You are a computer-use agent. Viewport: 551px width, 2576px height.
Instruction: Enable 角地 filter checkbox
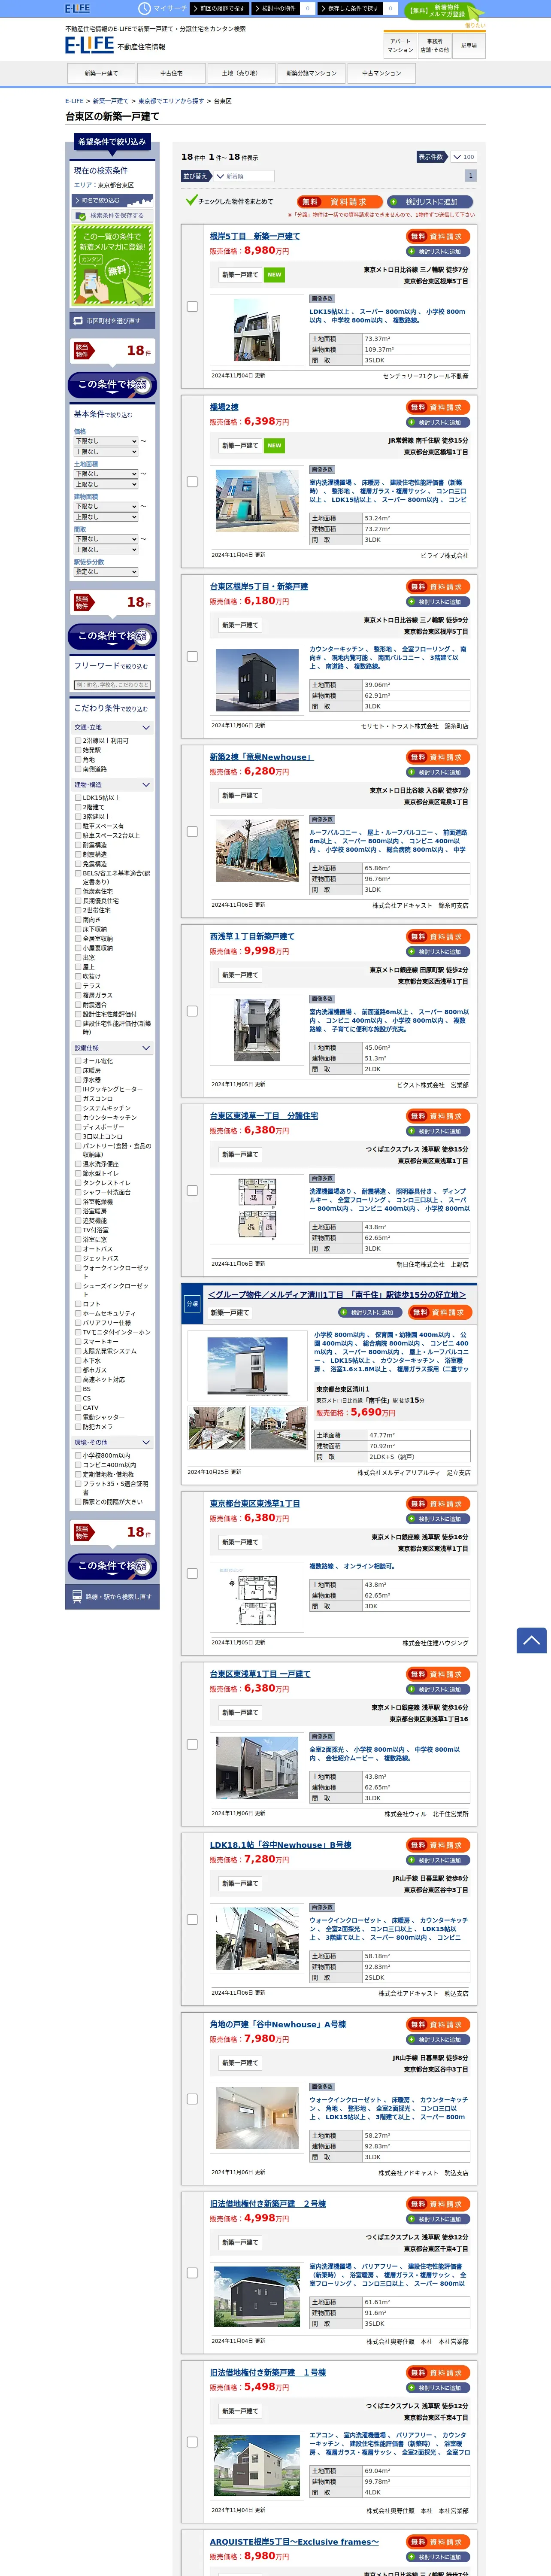tap(78, 760)
